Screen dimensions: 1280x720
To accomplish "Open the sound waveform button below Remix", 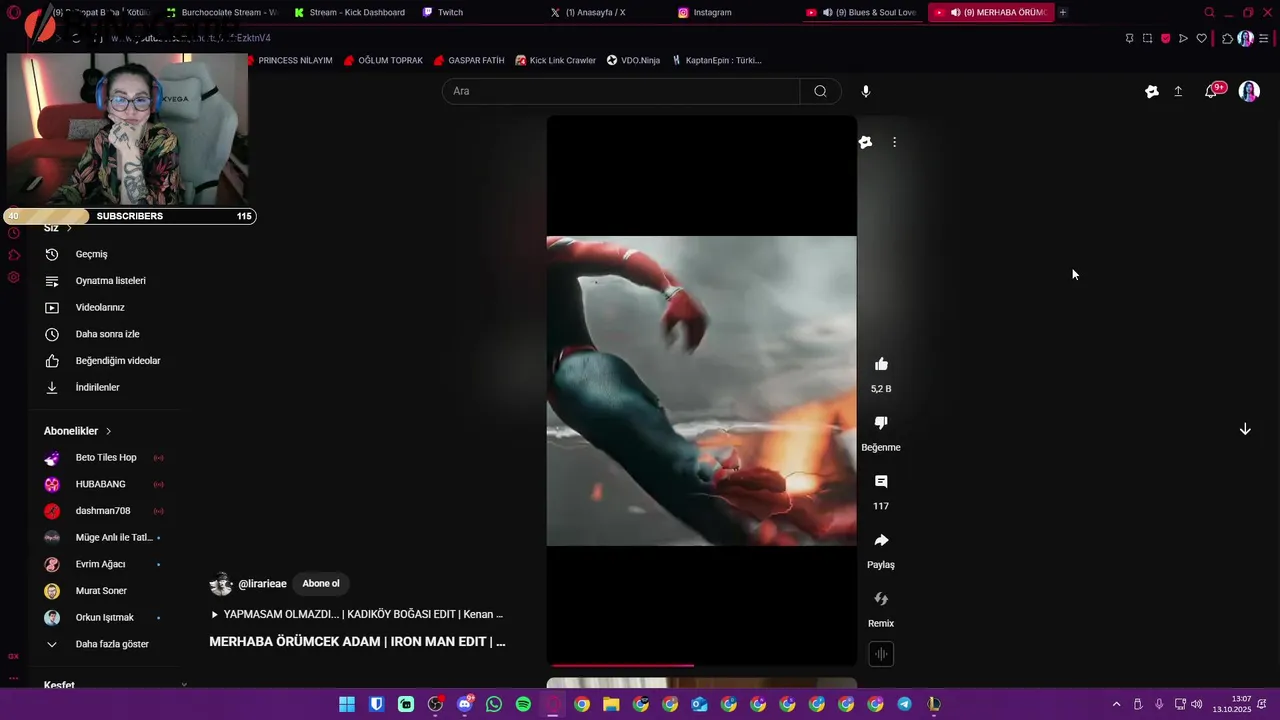I will click(881, 654).
